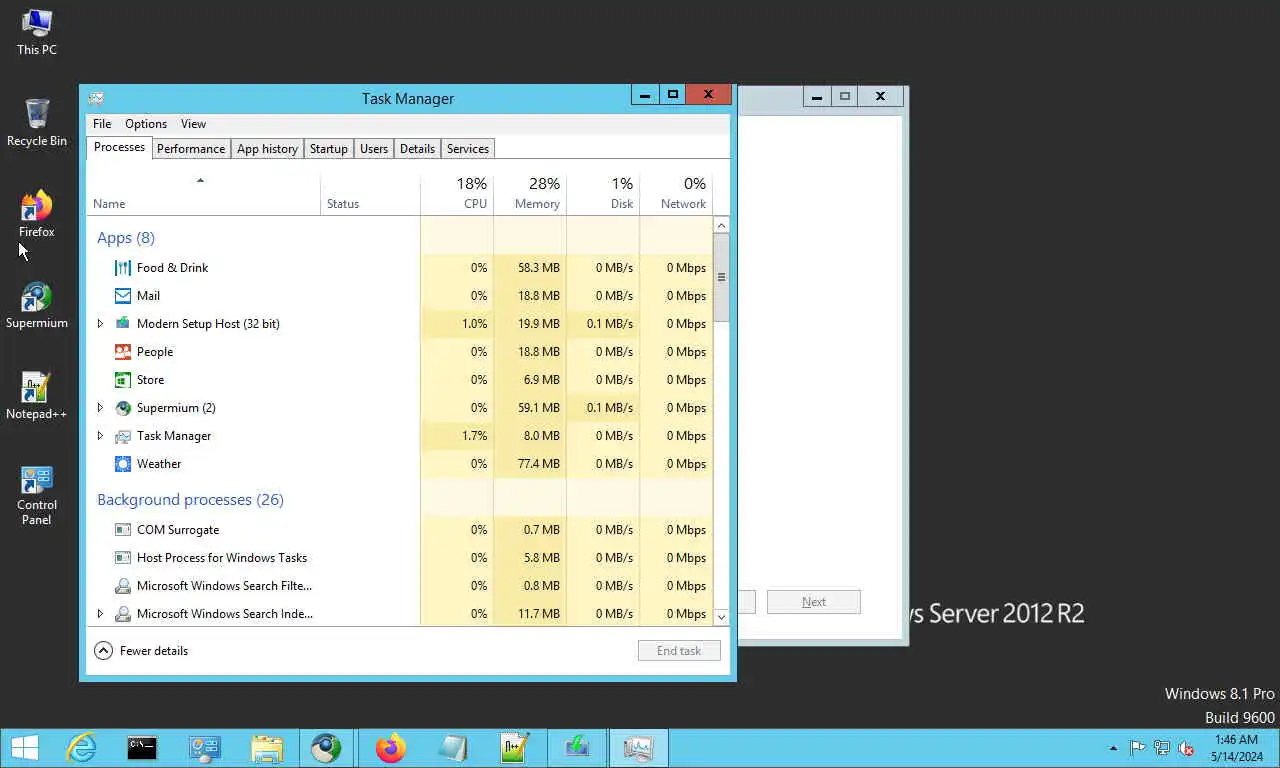Select the Recycle Bin desktop icon
The height and width of the screenshot is (768, 1280).
pos(37,123)
